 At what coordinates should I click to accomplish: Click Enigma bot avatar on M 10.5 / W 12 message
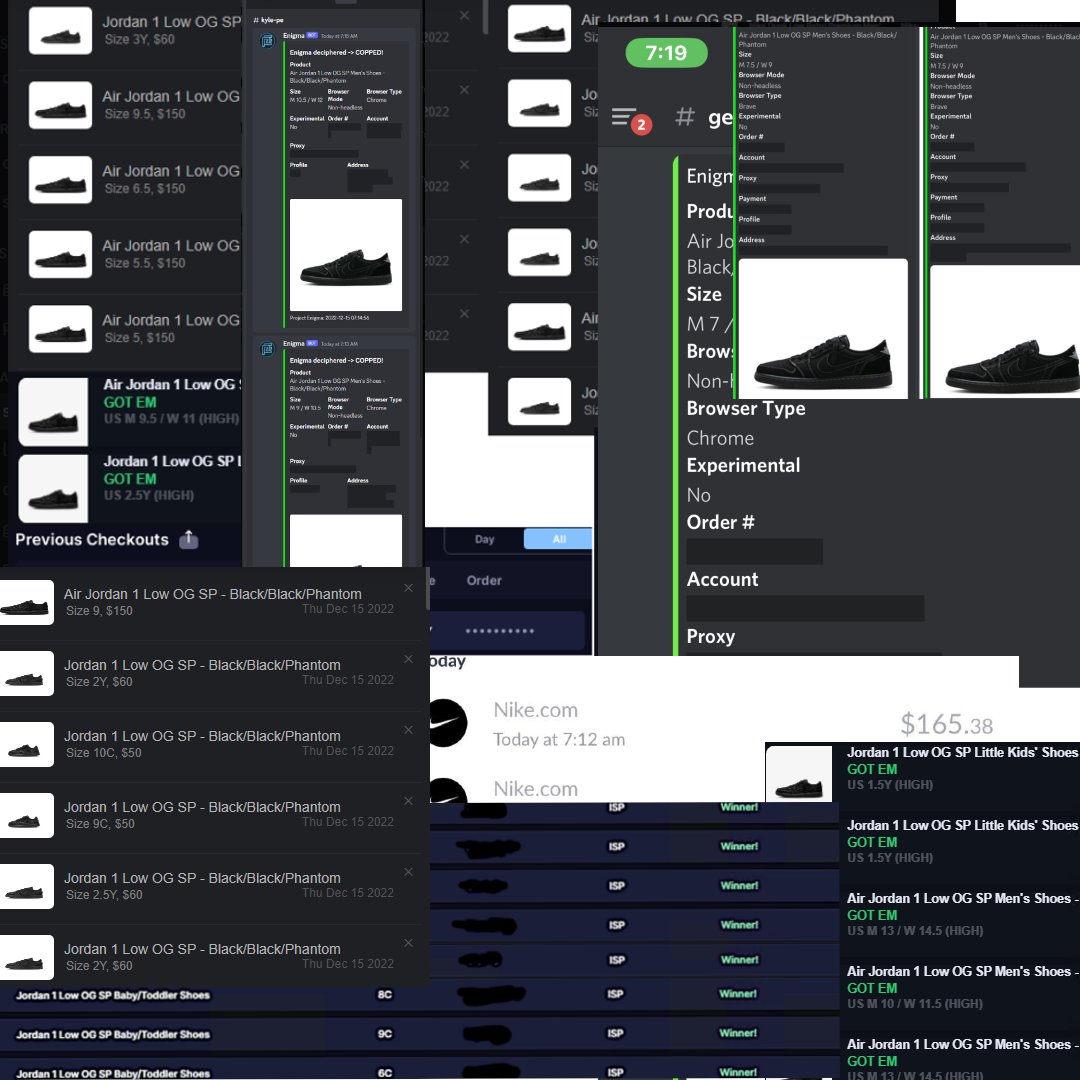[x=267, y=41]
